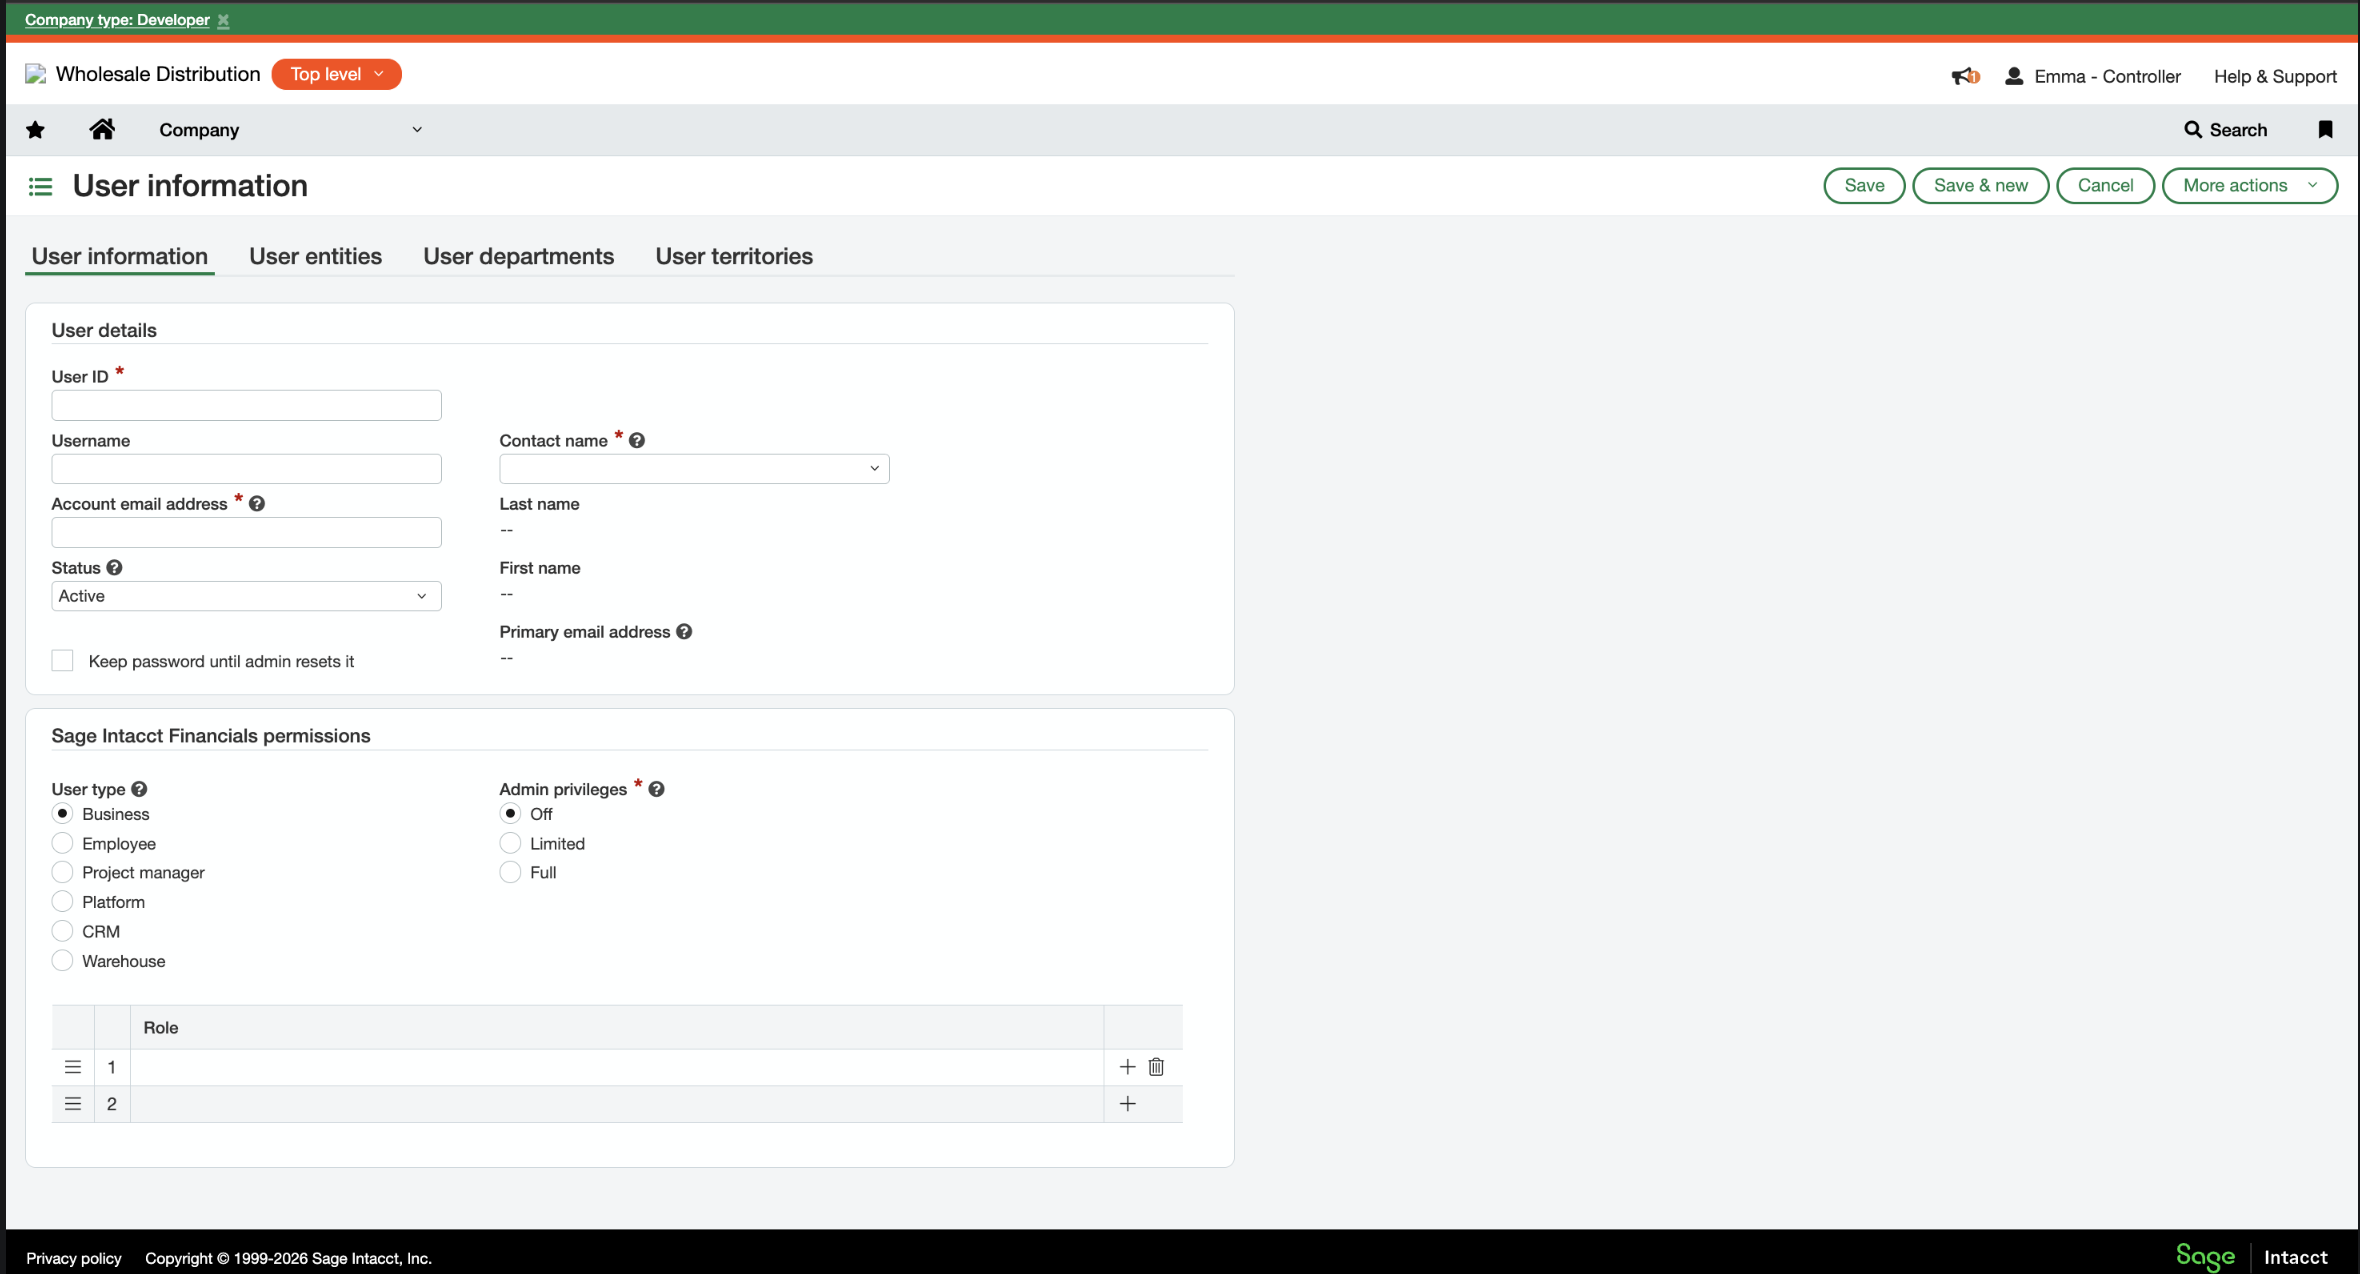2360x1274 pixels.
Task: Delete role row one with trash icon
Action: 1156,1067
